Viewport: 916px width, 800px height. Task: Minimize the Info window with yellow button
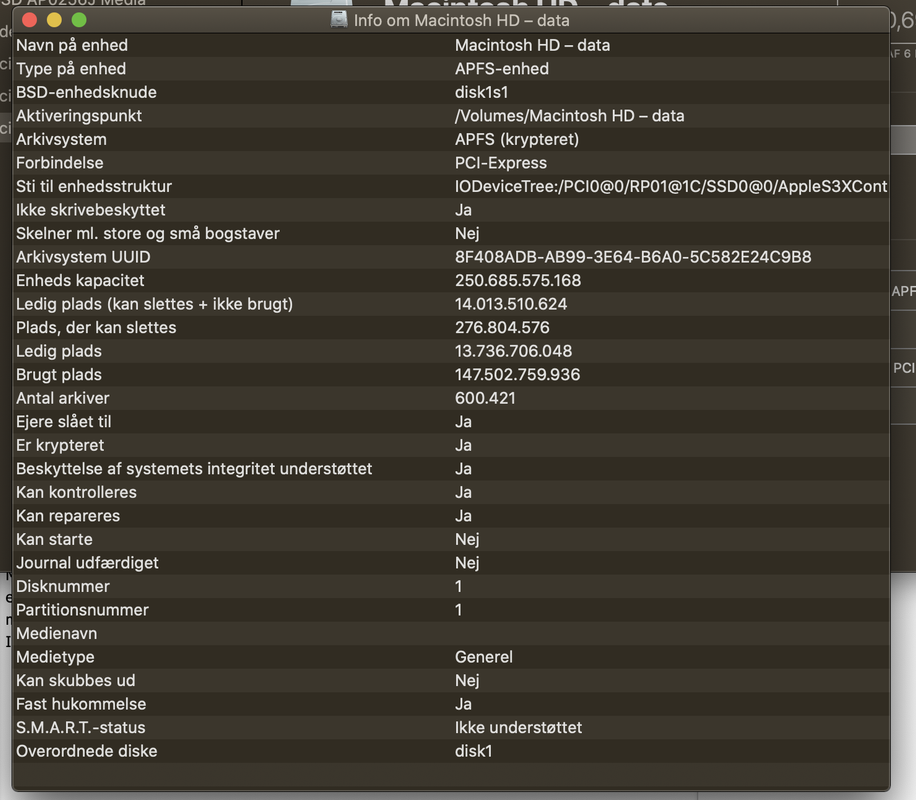pos(54,20)
